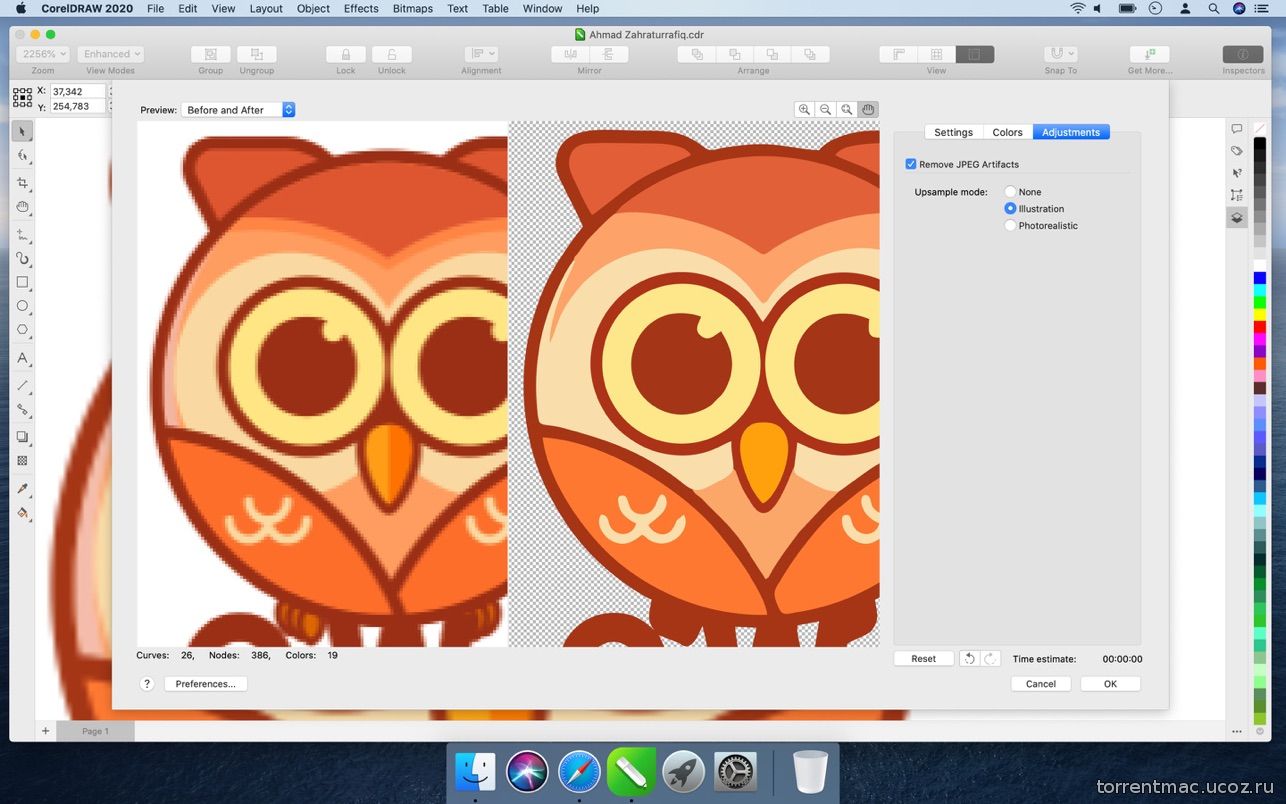The width and height of the screenshot is (1286, 804).
Task: Open the Bitmaps menu
Action: pyautogui.click(x=413, y=8)
